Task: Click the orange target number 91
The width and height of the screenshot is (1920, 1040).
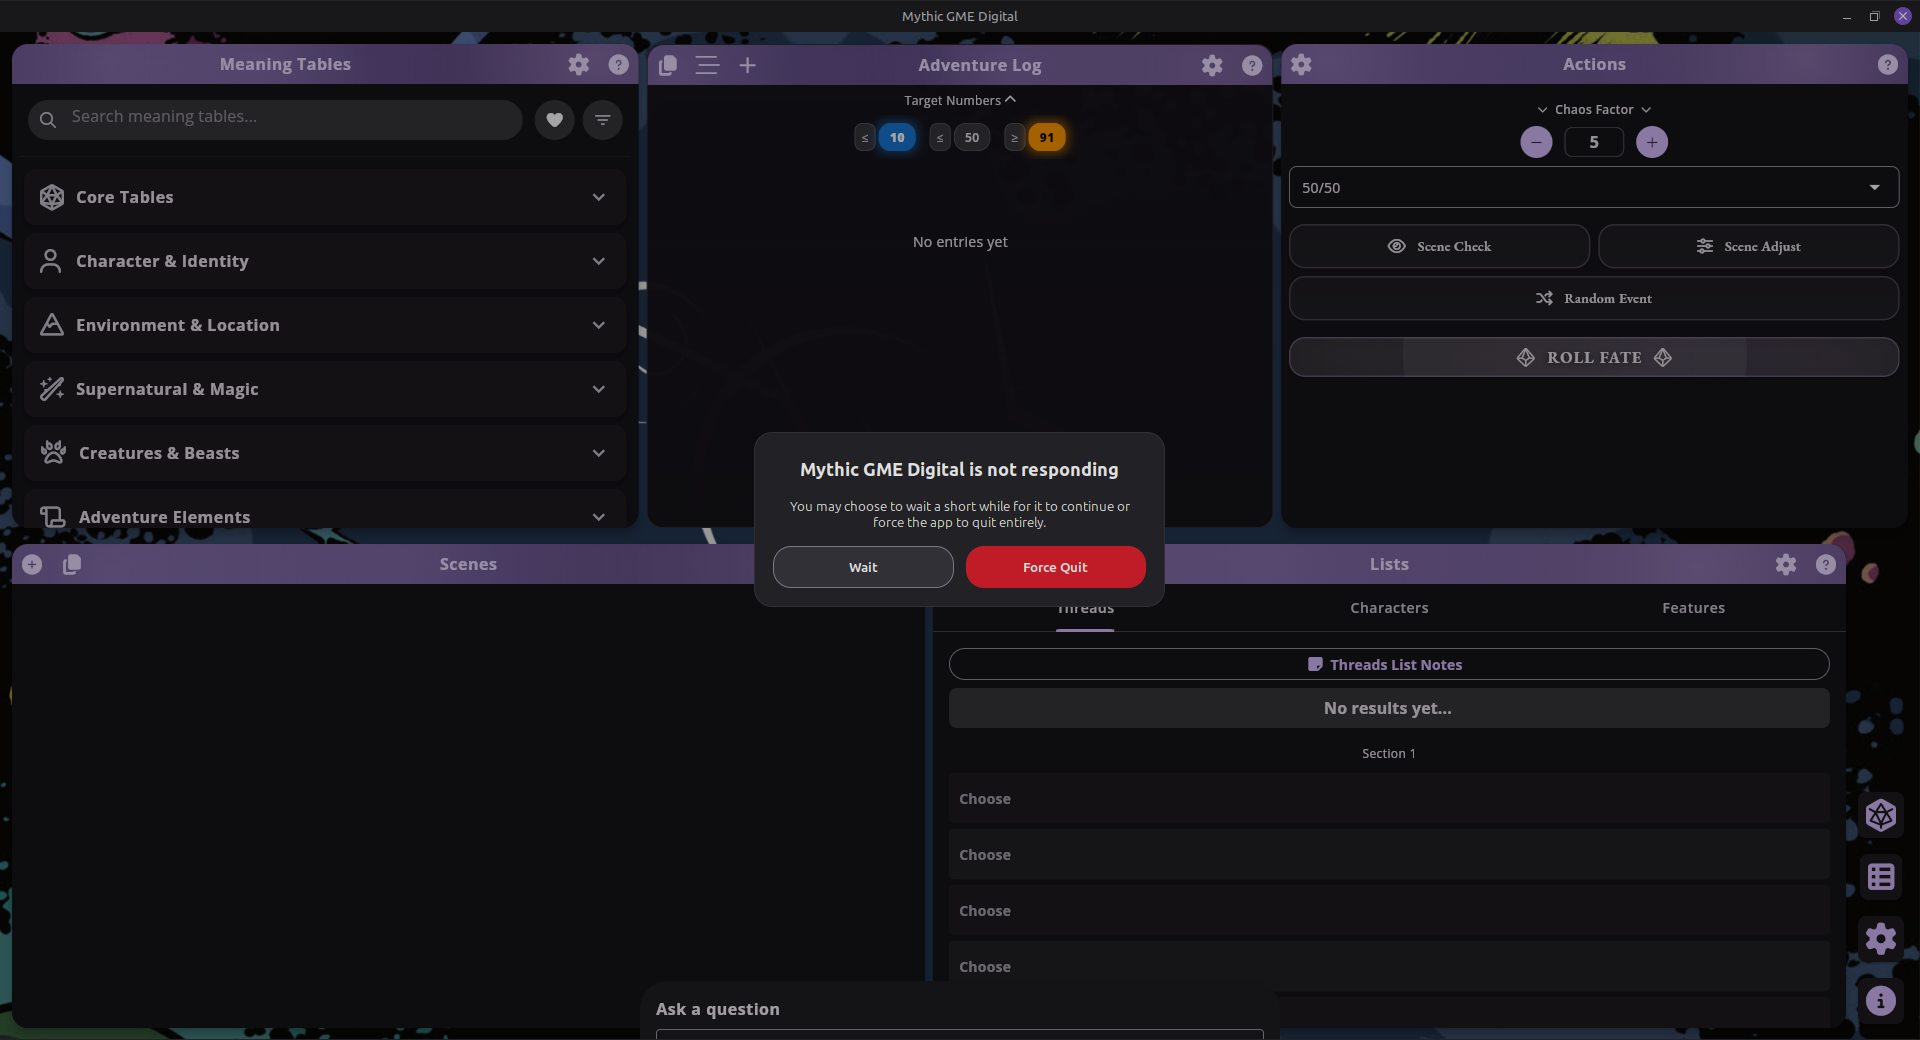Action: (x=1046, y=138)
